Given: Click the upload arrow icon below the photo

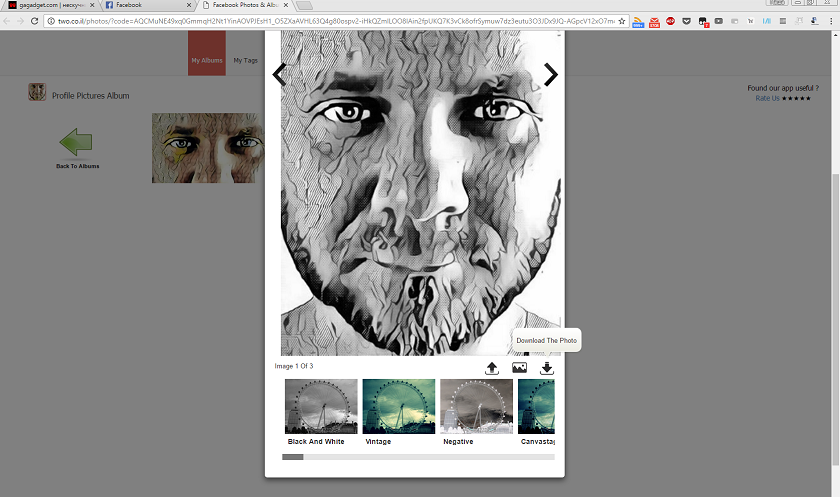Looking at the screenshot, I should point(492,368).
